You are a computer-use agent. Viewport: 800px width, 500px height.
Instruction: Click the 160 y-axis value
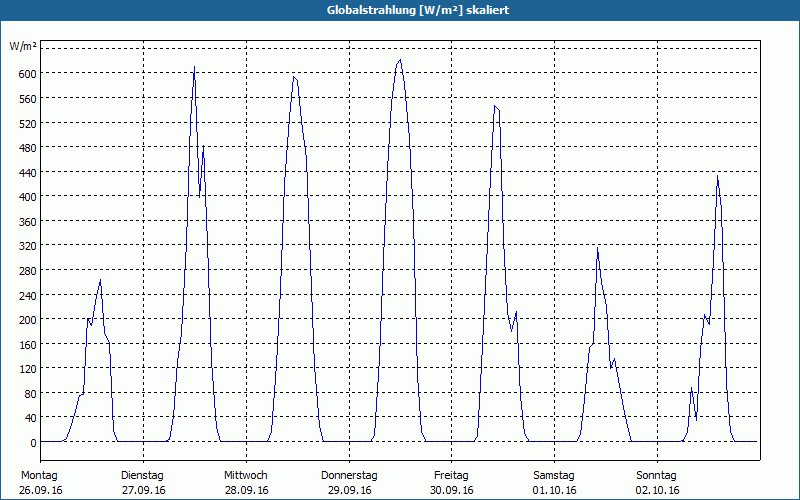27,345
